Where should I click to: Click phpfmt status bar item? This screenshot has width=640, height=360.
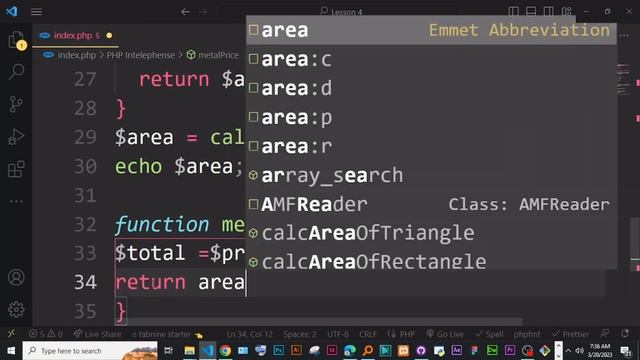click(x=527, y=334)
